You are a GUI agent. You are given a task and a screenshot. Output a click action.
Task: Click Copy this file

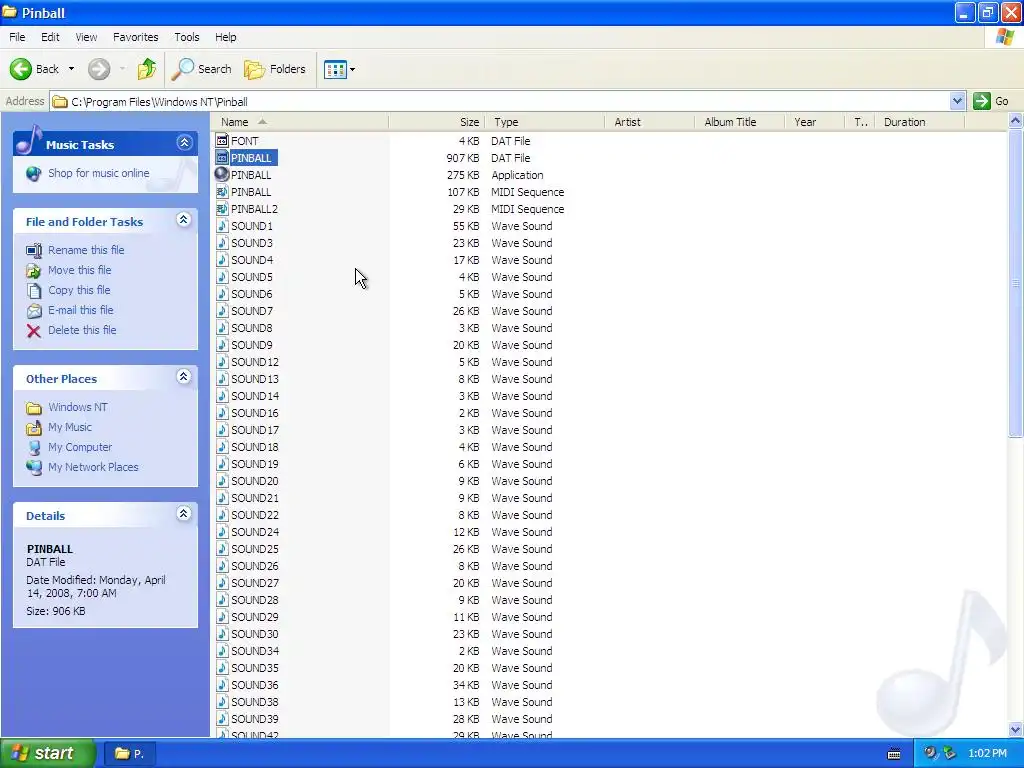[79, 290]
